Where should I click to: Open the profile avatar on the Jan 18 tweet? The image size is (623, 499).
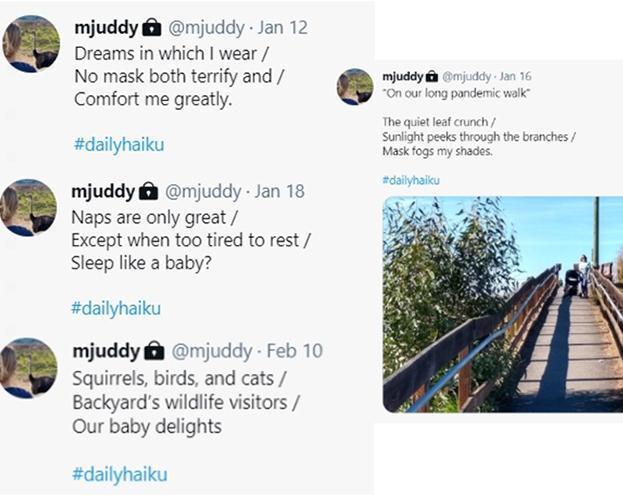pyautogui.click(x=29, y=207)
